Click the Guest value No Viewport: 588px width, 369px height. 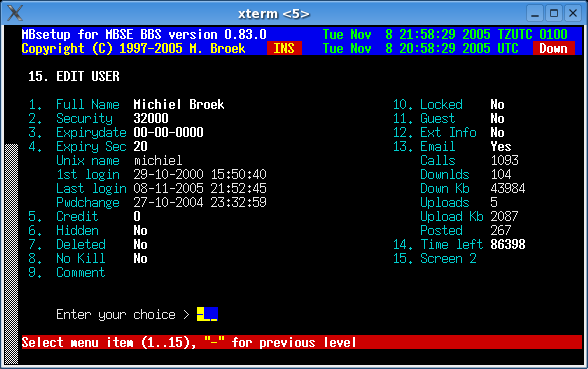click(497, 118)
